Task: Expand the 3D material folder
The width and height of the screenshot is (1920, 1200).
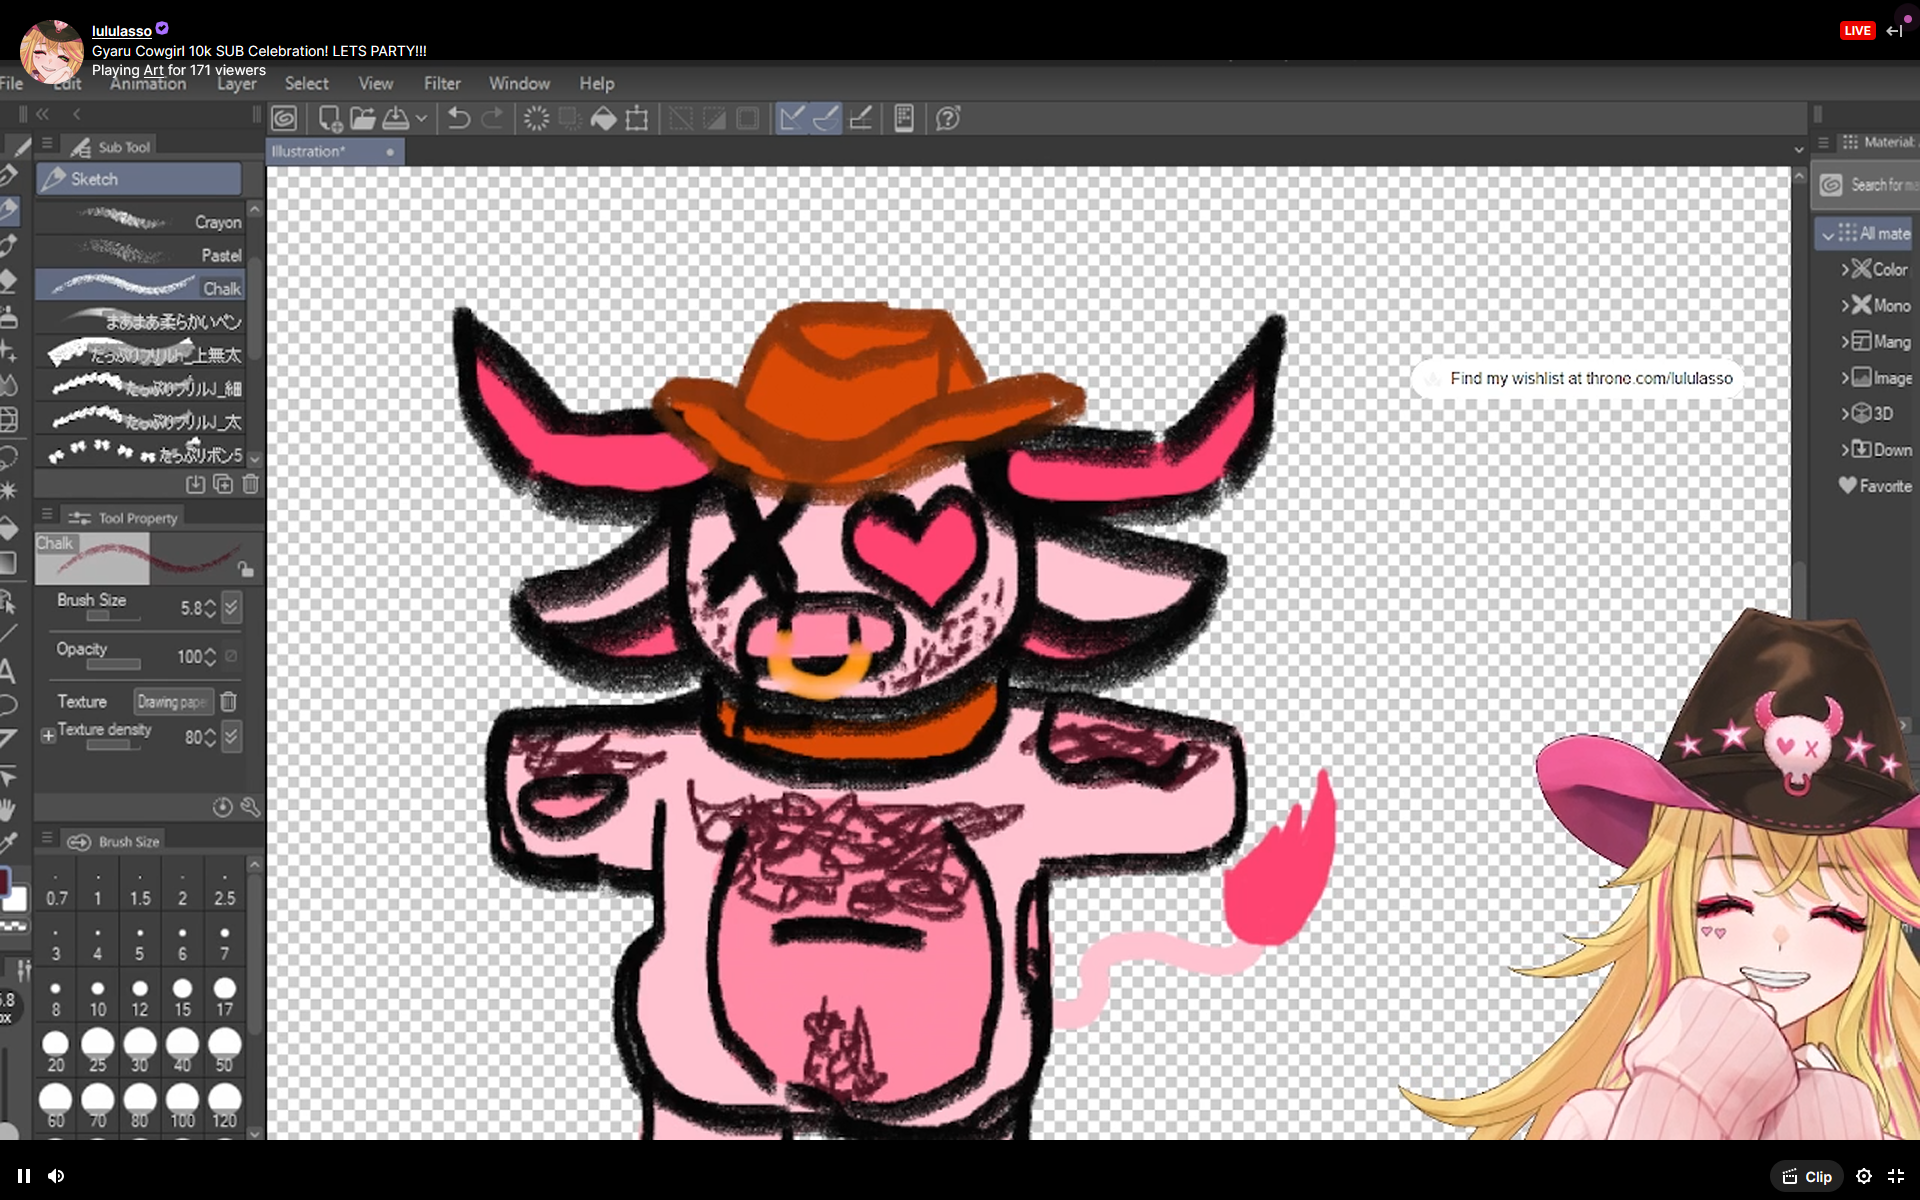Action: coord(1845,413)
